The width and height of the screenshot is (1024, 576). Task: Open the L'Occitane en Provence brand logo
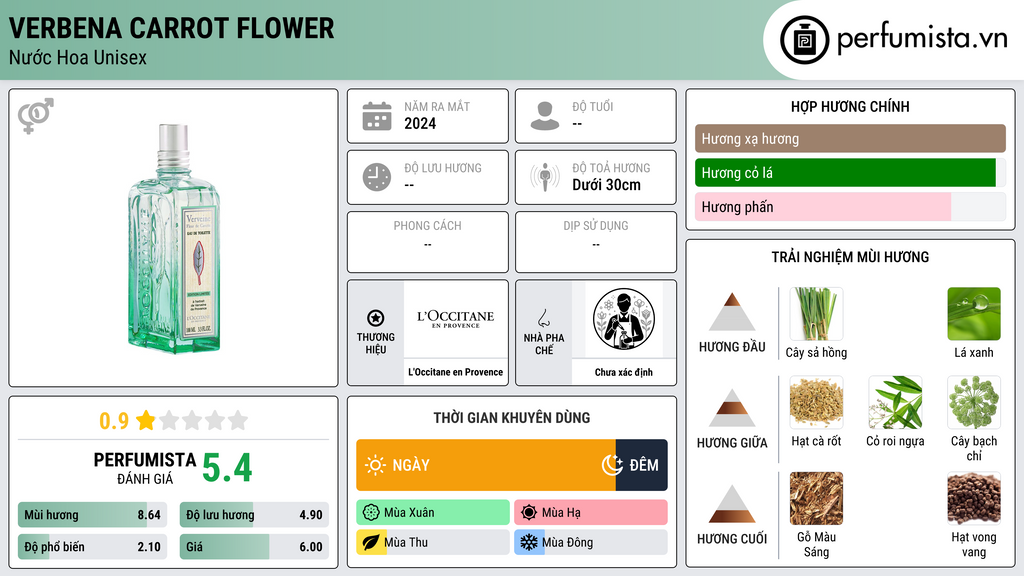(455, 319)
